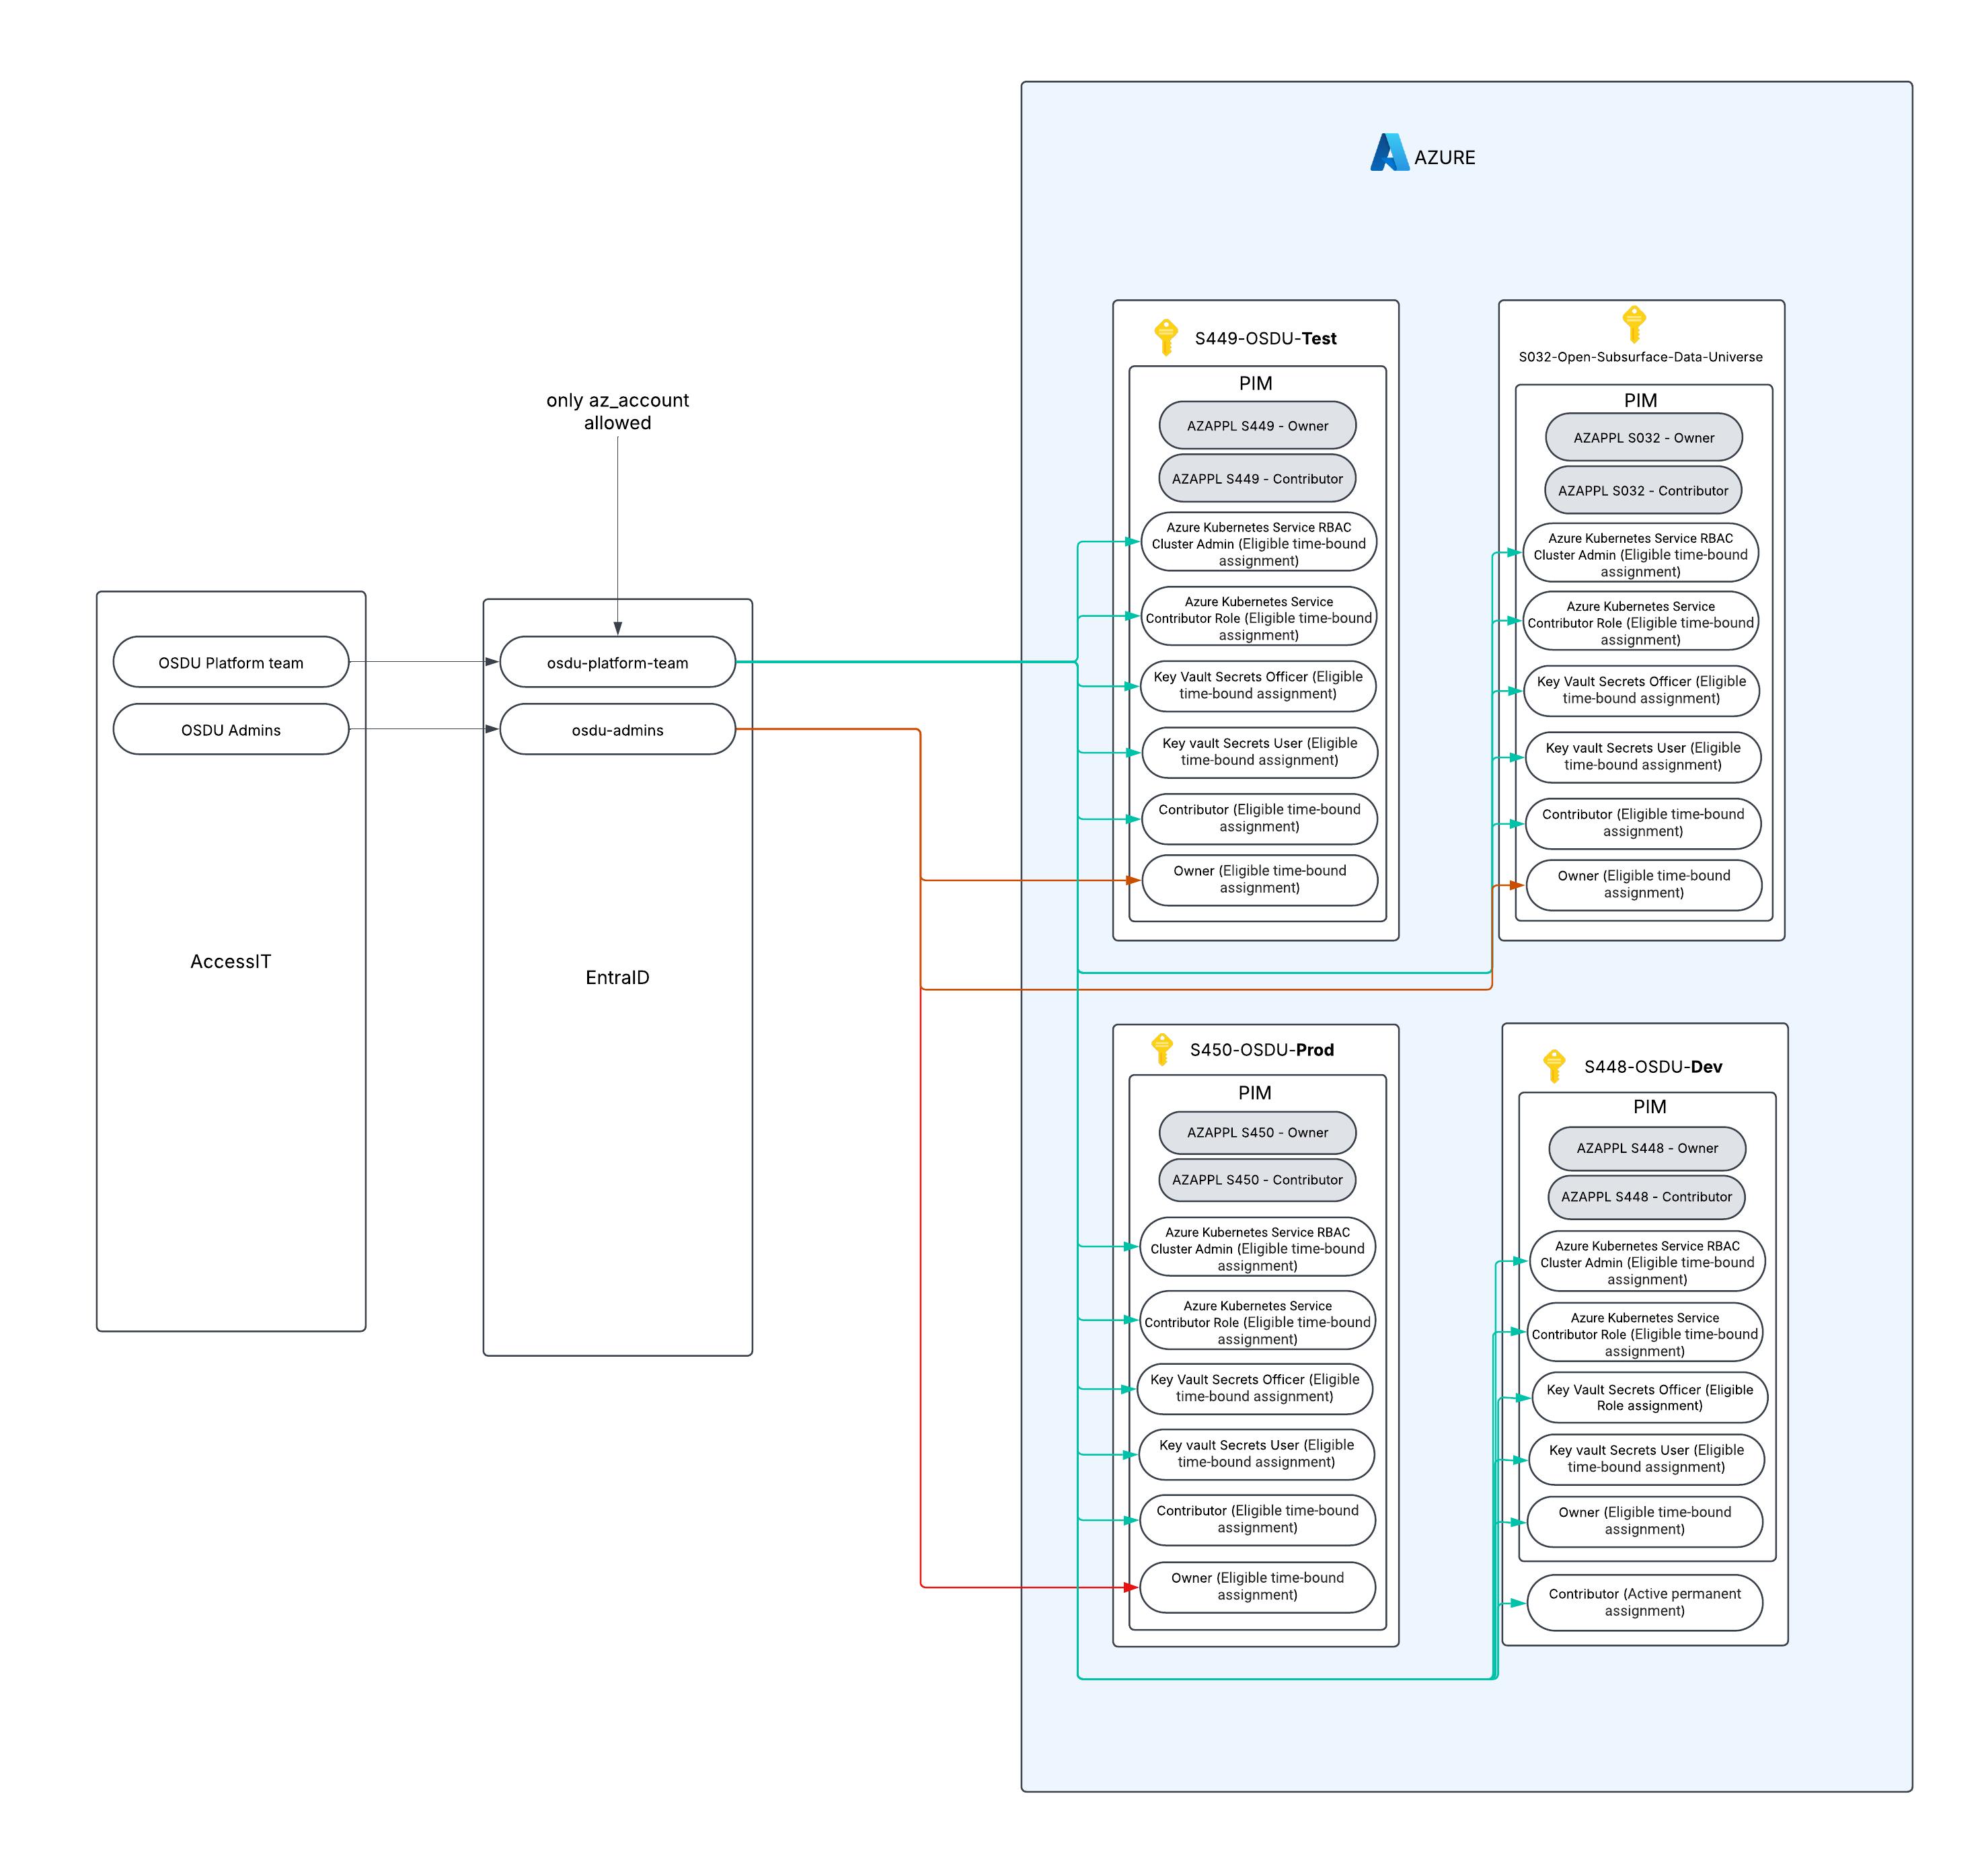Select the AZAPPL S449 - Contributor node
The height and width of the screenshot is (1876, 1984).
click(x=1258, y=478)
